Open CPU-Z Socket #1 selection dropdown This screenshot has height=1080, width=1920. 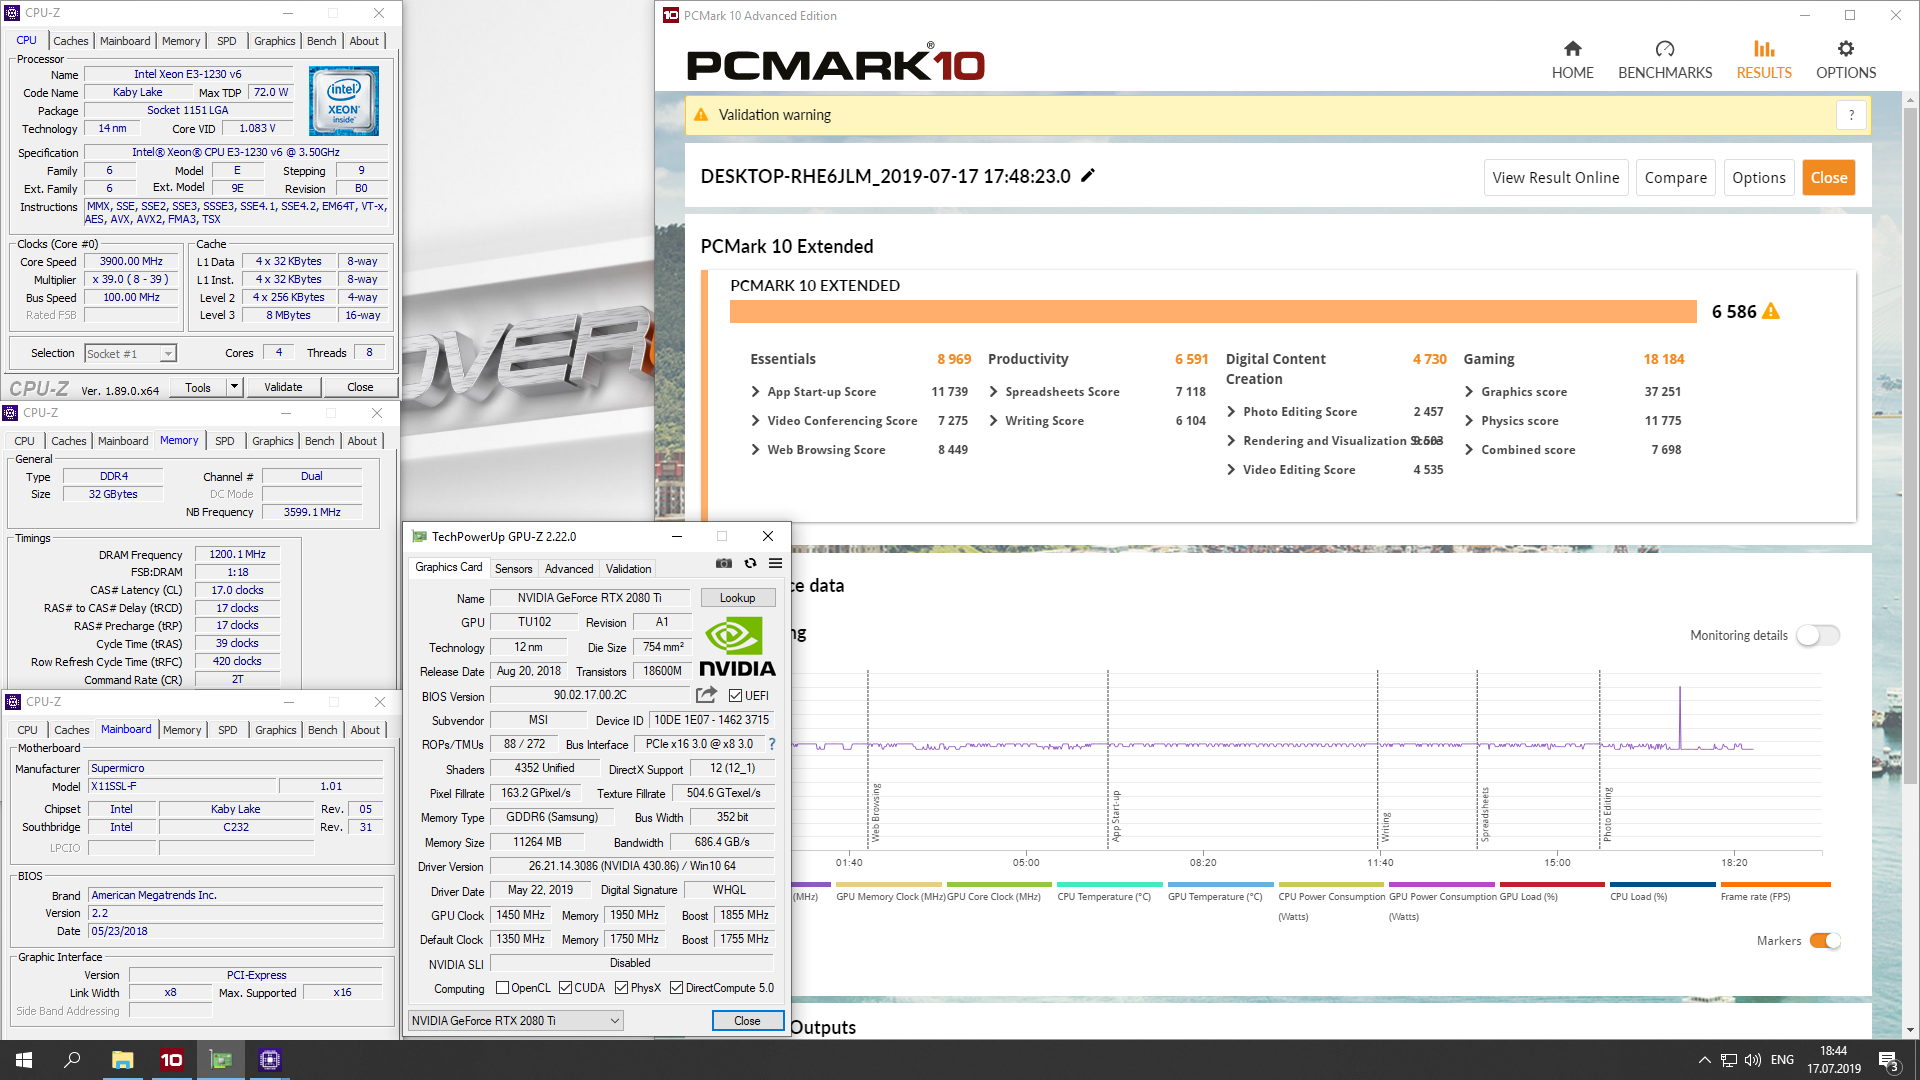(130, 353)
